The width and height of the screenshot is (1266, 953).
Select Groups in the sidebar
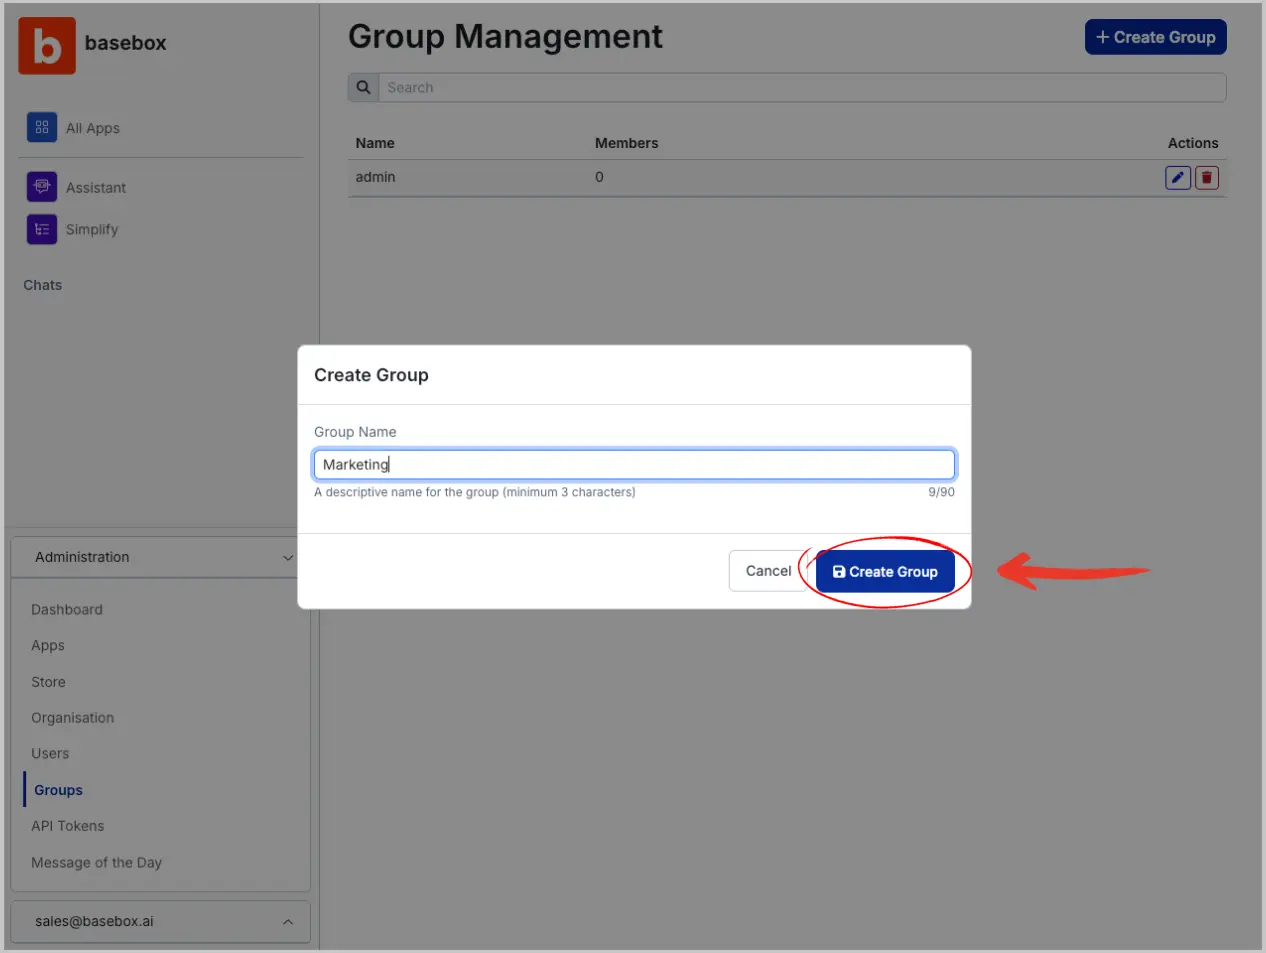[59, 790]
